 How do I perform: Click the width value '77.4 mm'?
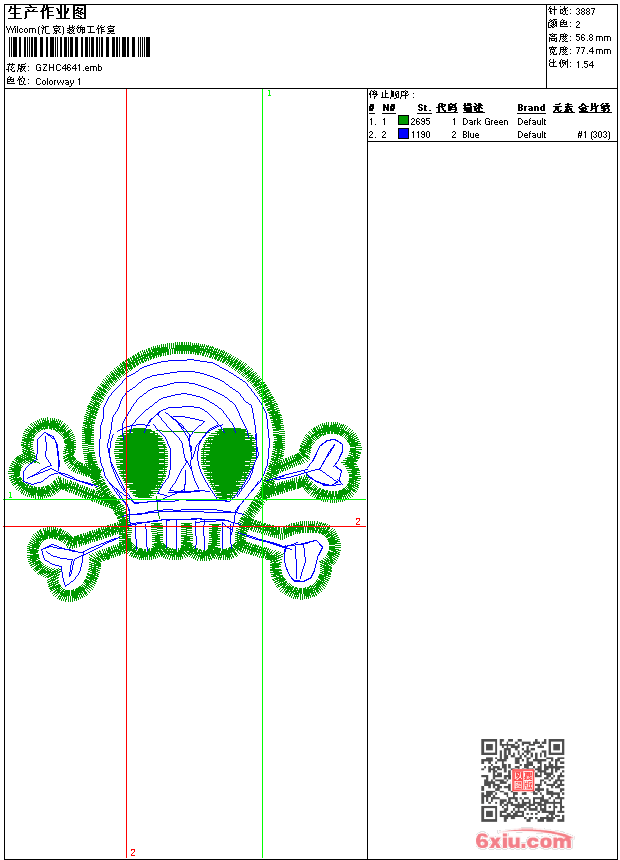point(593,51)
